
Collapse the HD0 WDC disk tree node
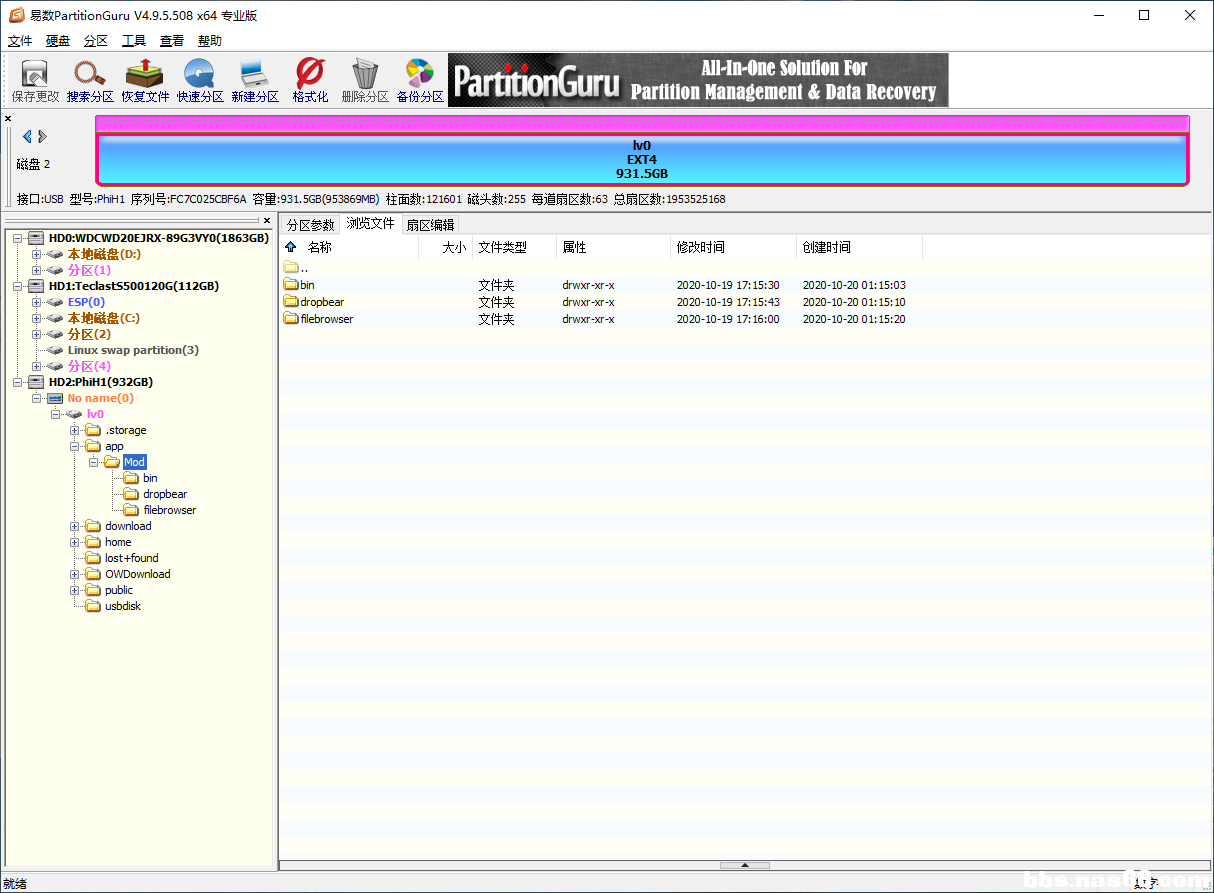pos(18,238)
